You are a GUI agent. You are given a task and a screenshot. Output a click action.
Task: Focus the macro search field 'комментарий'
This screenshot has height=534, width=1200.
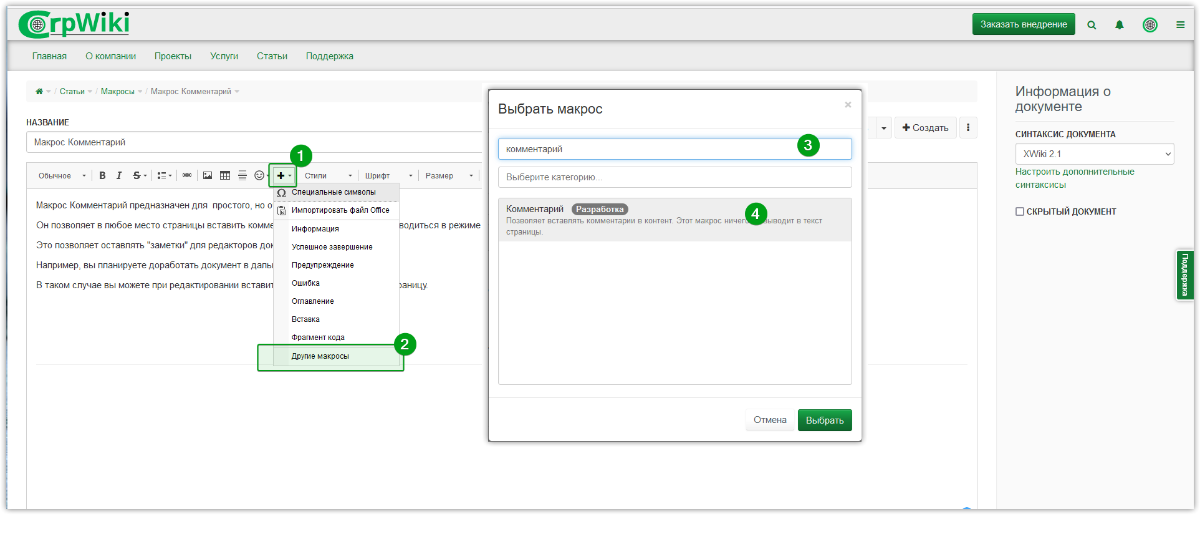click(x=675, y=148)
